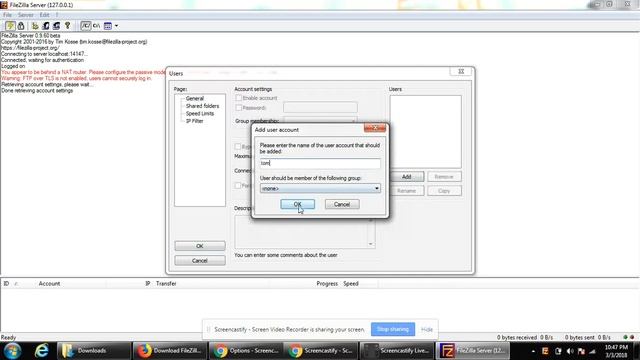This screenshot has width=640, height=360.
Task: Open the Users editor toolbar icon
Action: 46,26
